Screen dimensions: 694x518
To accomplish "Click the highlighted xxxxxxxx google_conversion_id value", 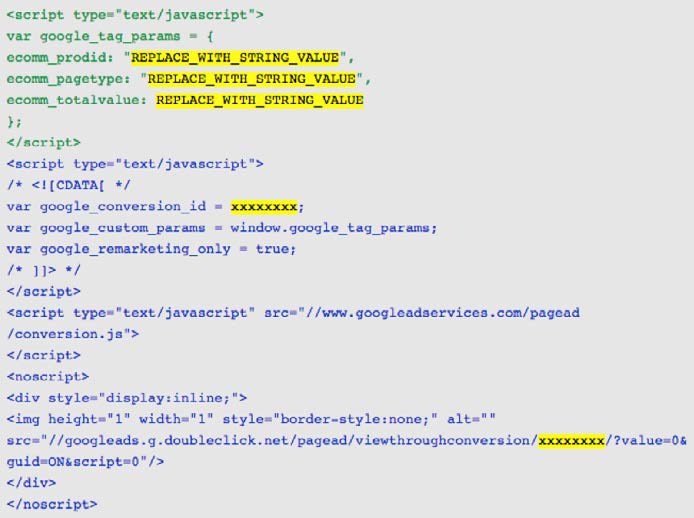I will [264, 207].
